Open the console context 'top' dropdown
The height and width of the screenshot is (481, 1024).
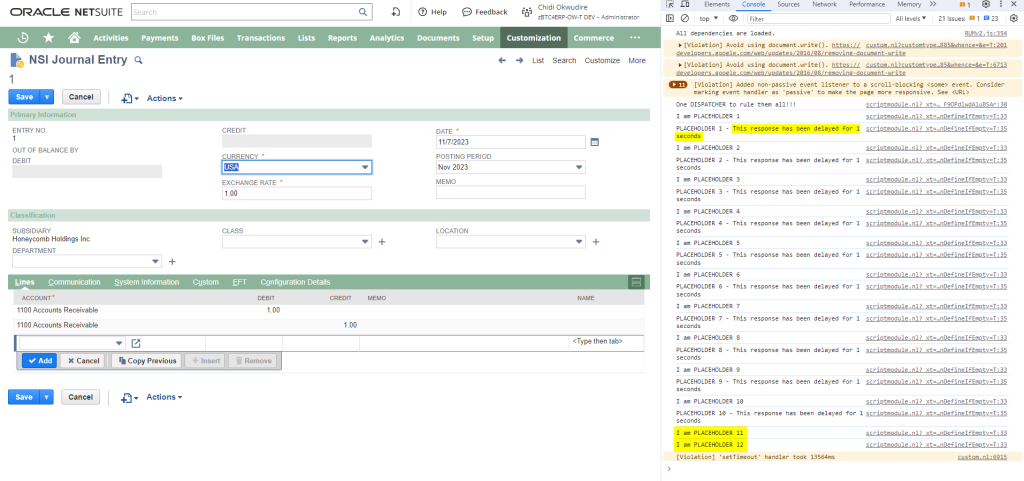click(x=709, y=19)
